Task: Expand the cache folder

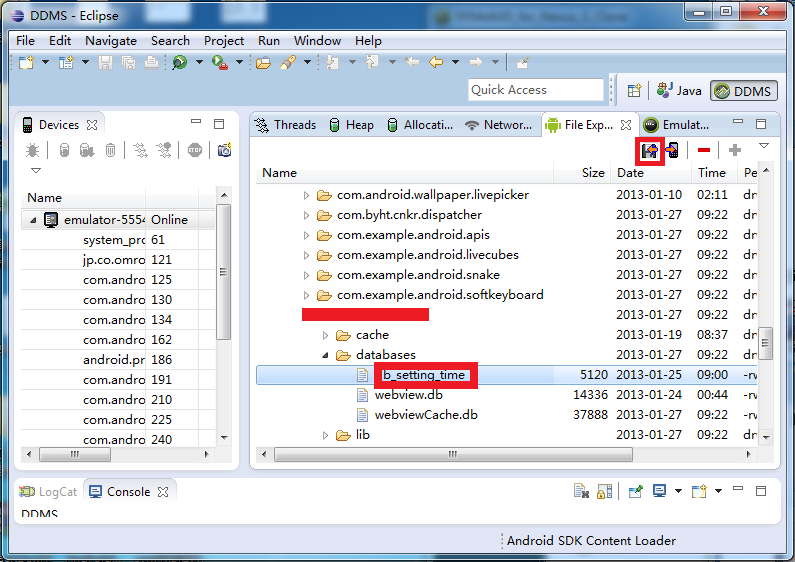Action: (x=326, y=335)
